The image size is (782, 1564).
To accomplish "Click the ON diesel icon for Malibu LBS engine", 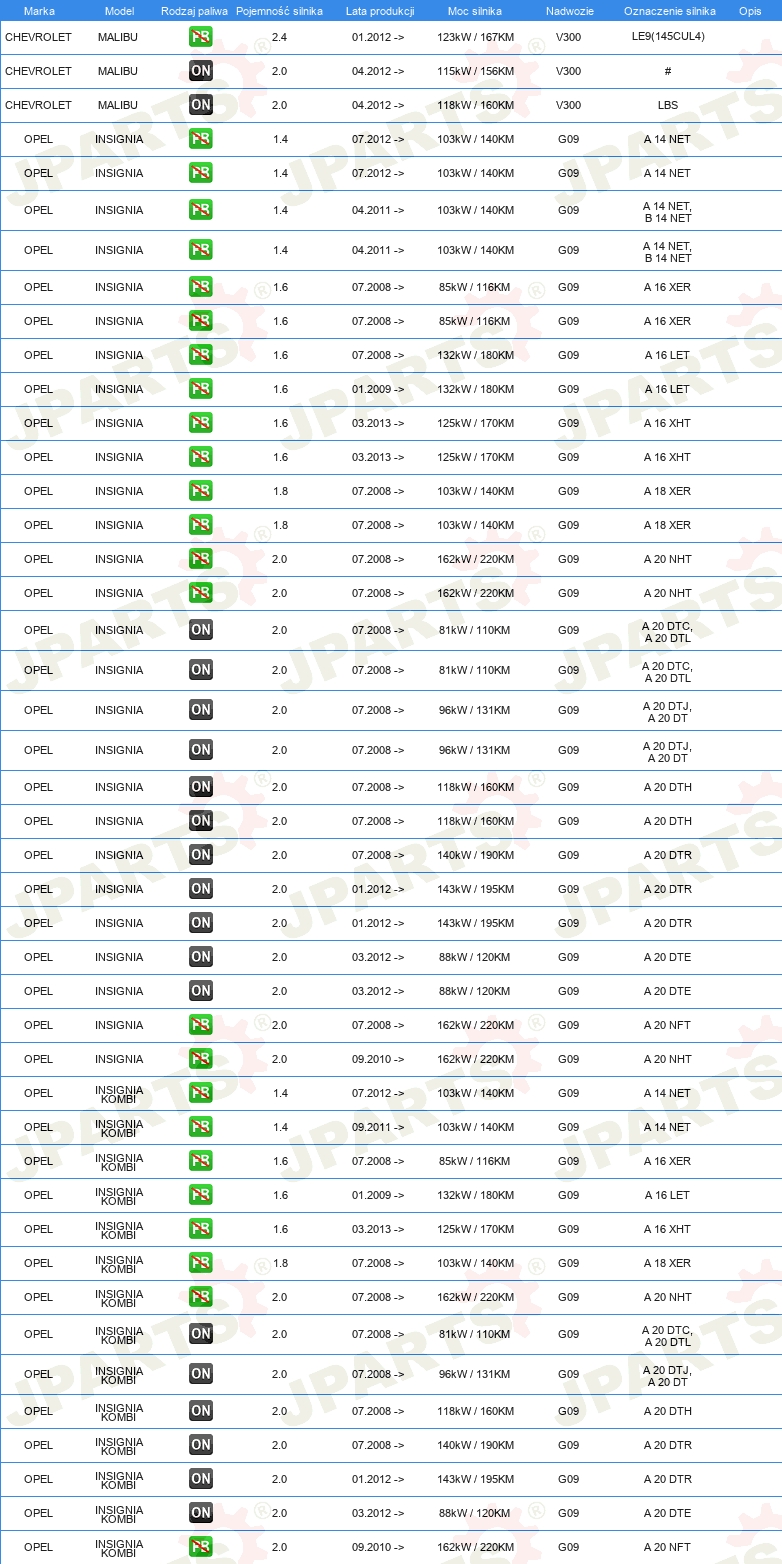I will [x=201, y=105].
